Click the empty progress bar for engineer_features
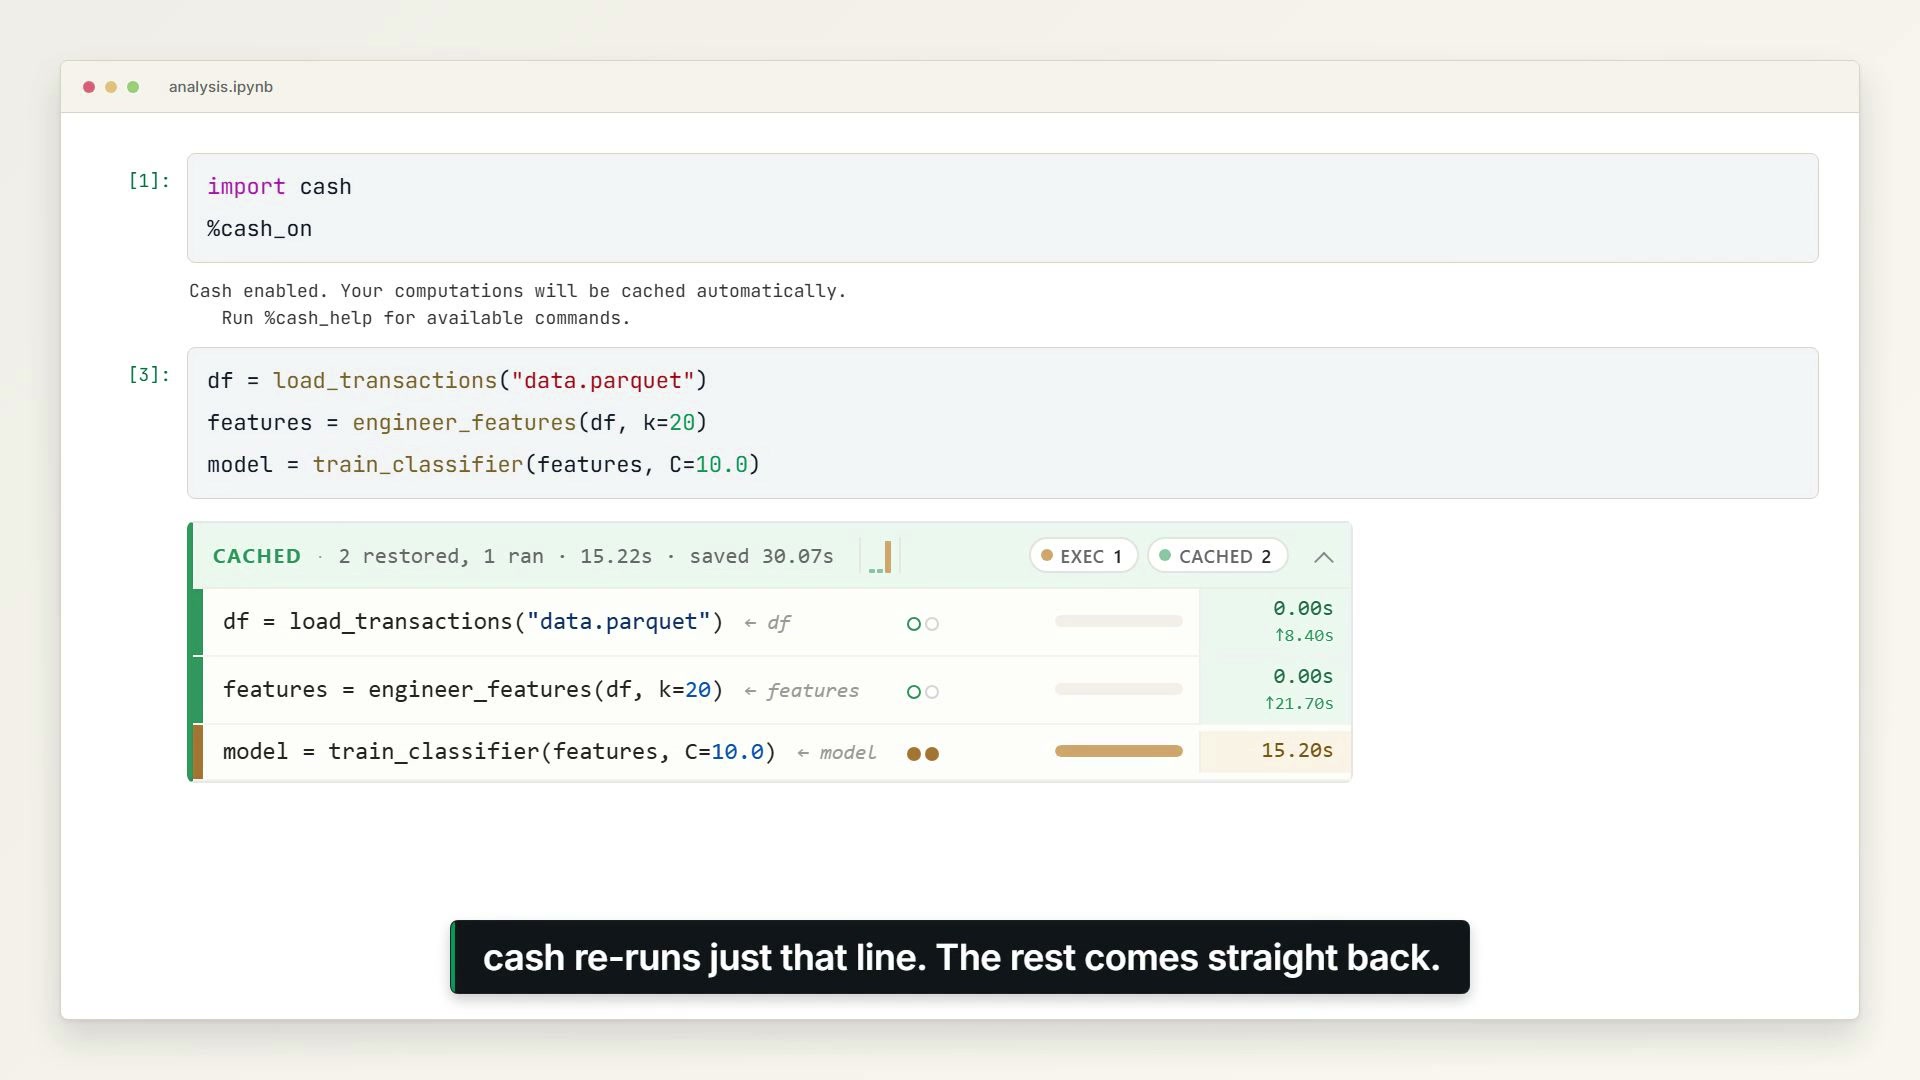The image size is (1920, 1080). tap(1118, 689)
